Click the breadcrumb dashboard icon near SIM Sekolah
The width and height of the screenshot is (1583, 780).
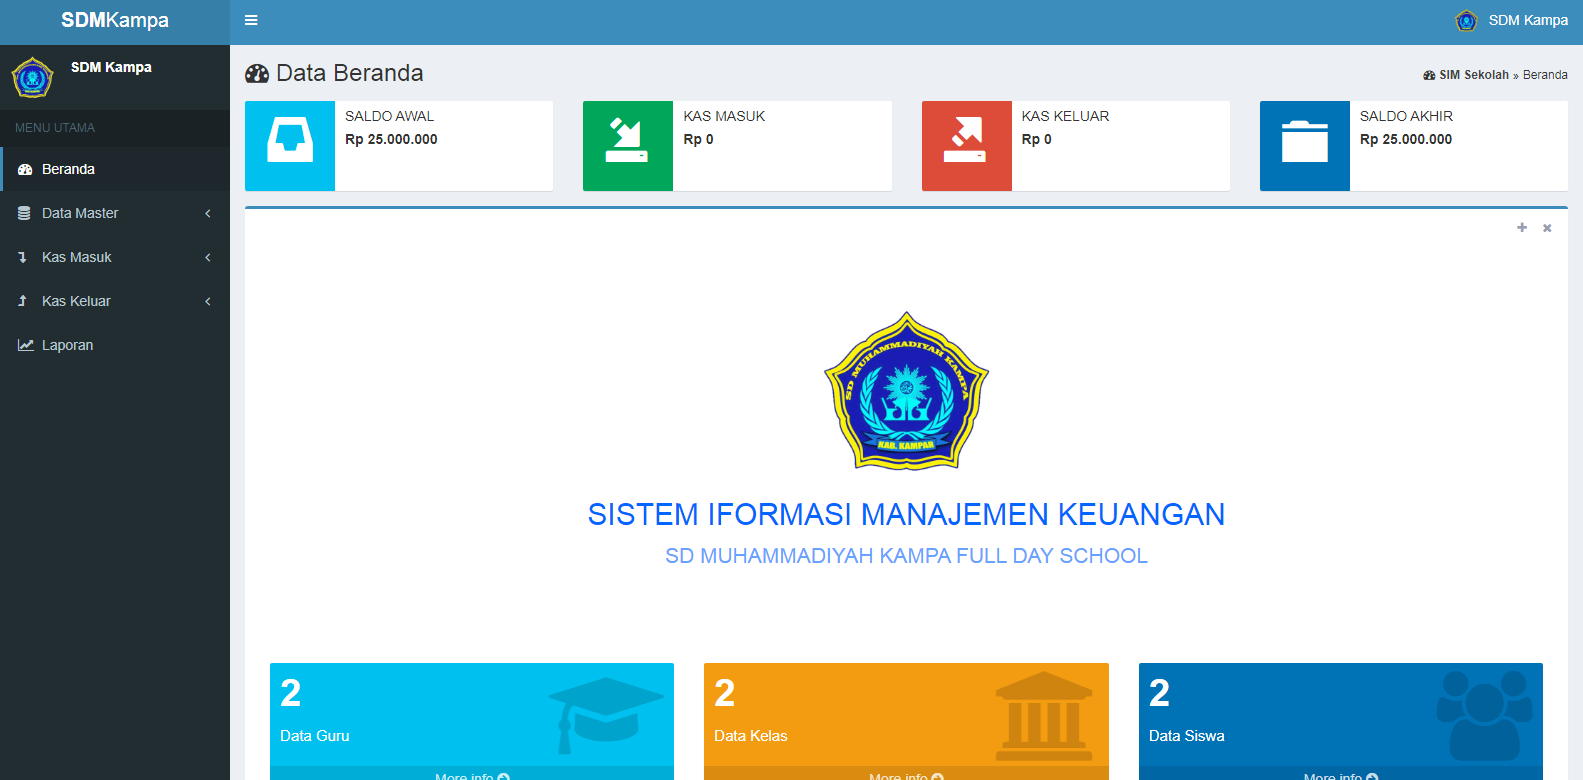click(1429, 75)
